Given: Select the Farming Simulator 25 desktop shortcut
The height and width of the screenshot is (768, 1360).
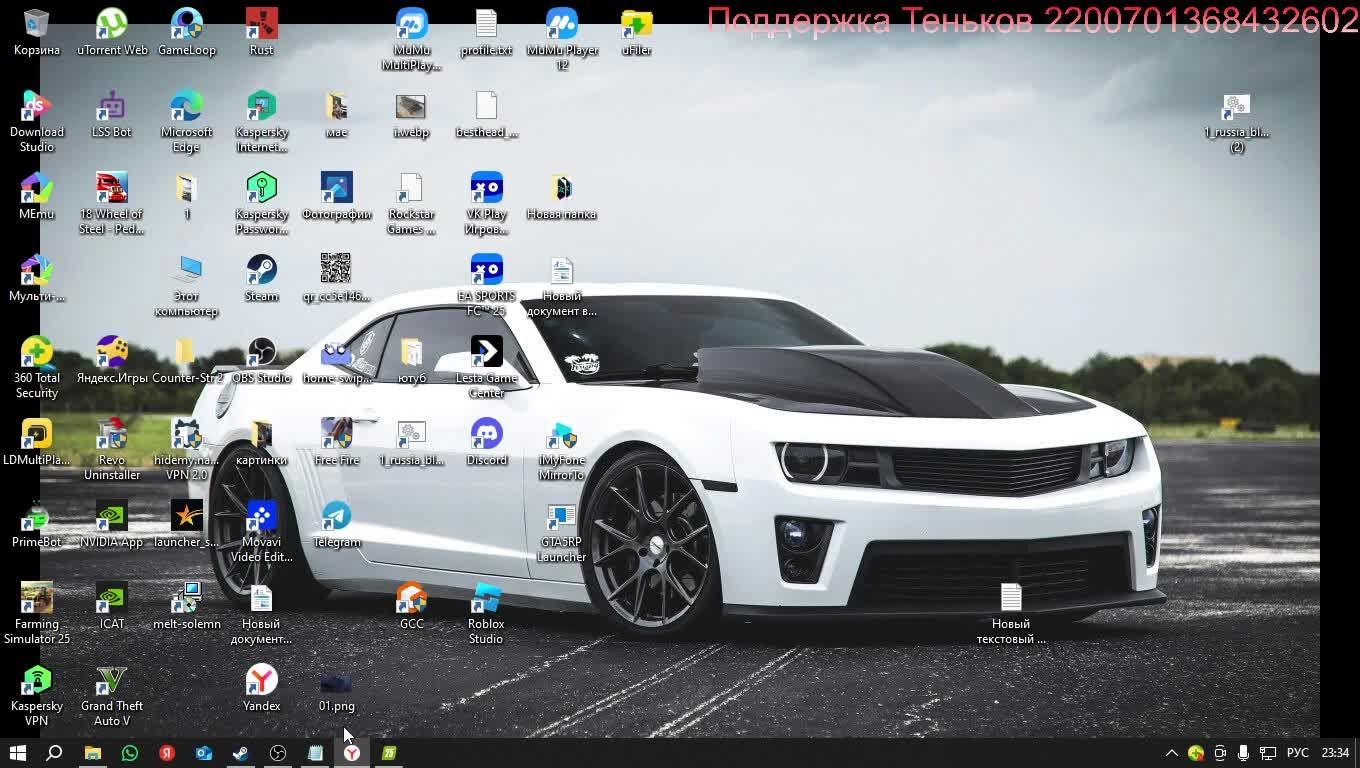Looking at the screenshot, I should [x=37, y=614].
